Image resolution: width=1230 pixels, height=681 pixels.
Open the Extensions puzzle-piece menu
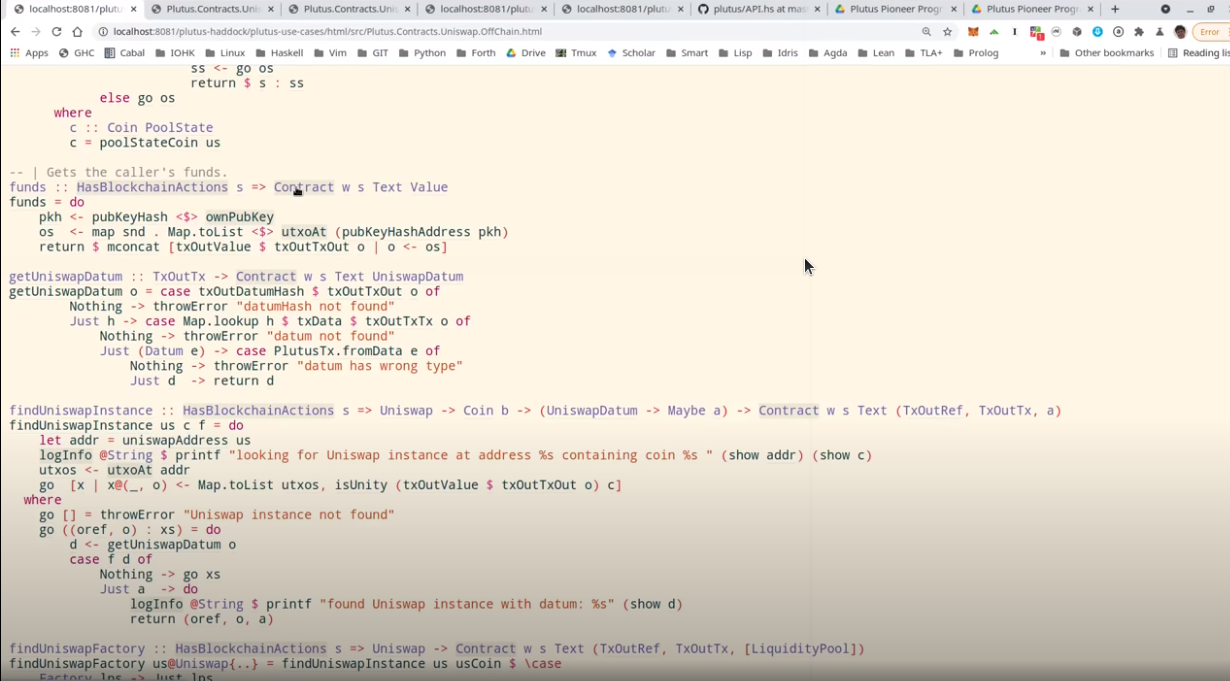pos(1138,32)
